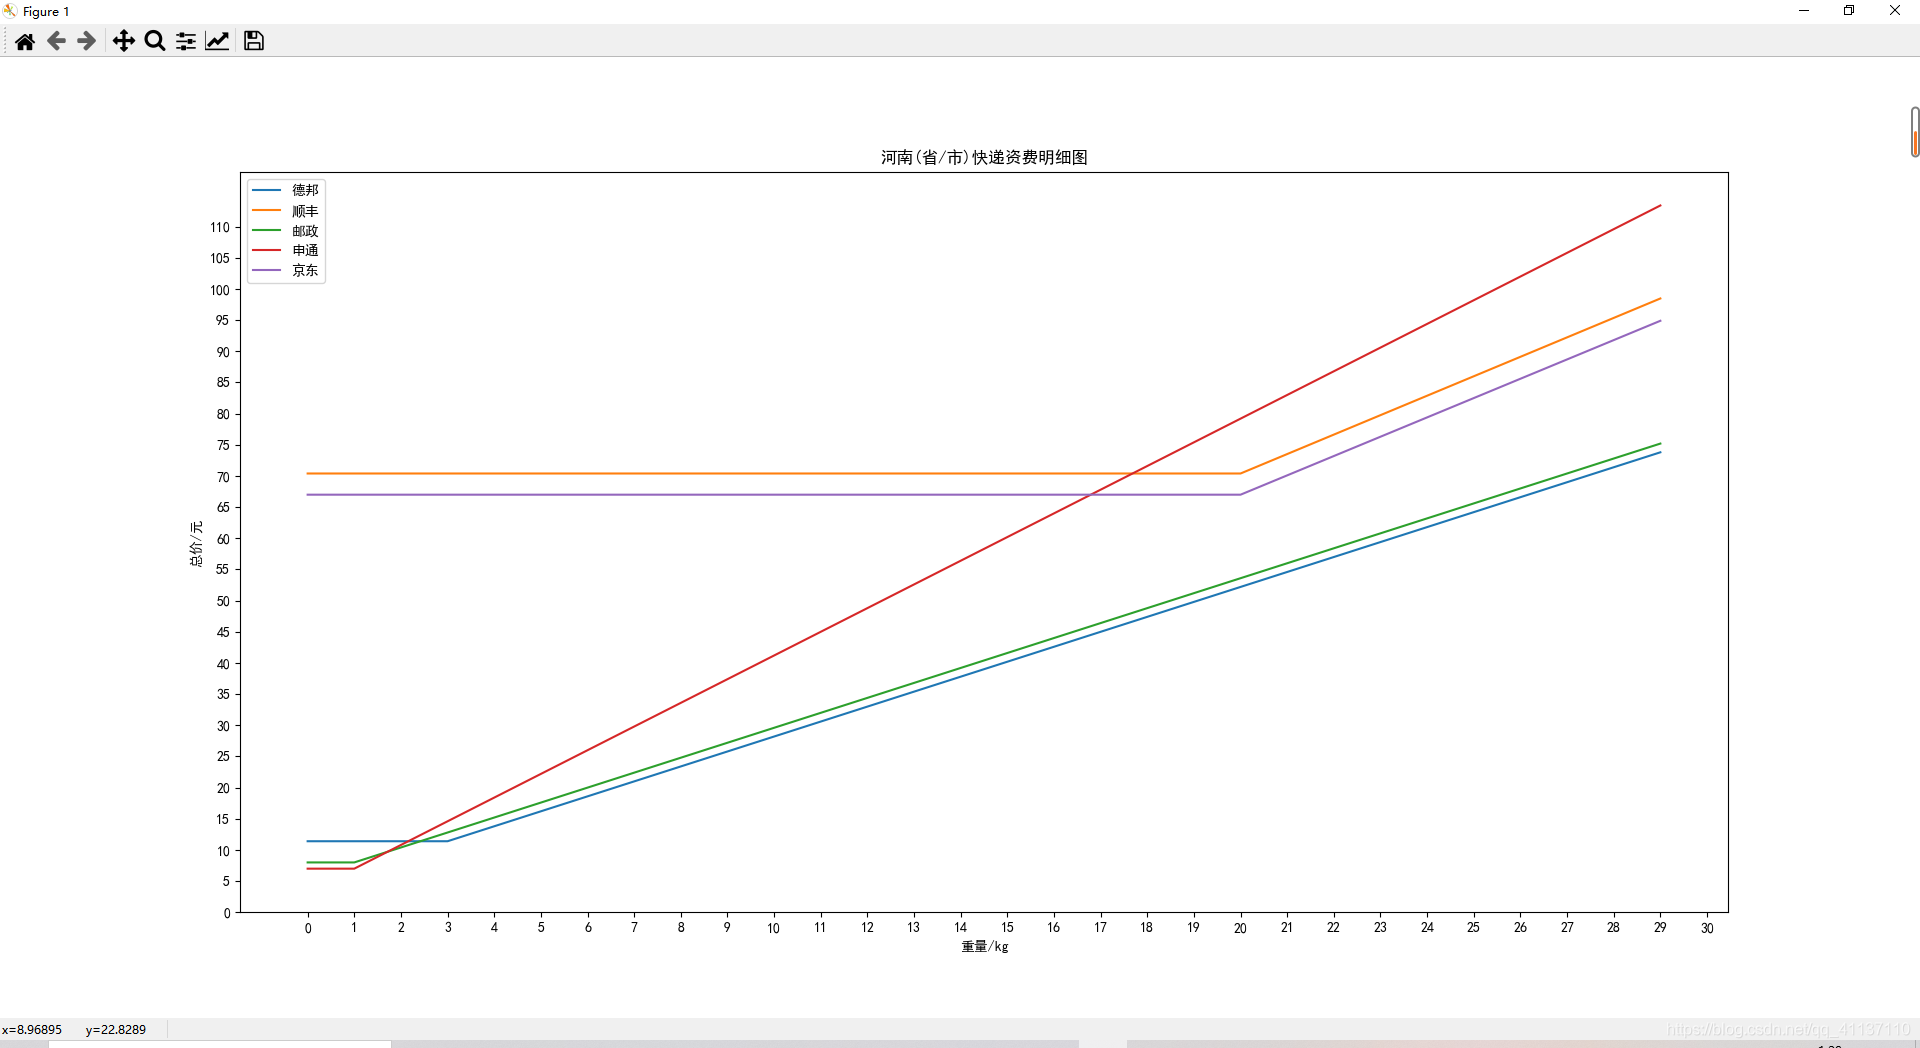Select the Pan axes tool
Image resolution: width=1920 pixels, height=1048 pixels.
pyautogui.click(x=123, y=41)
